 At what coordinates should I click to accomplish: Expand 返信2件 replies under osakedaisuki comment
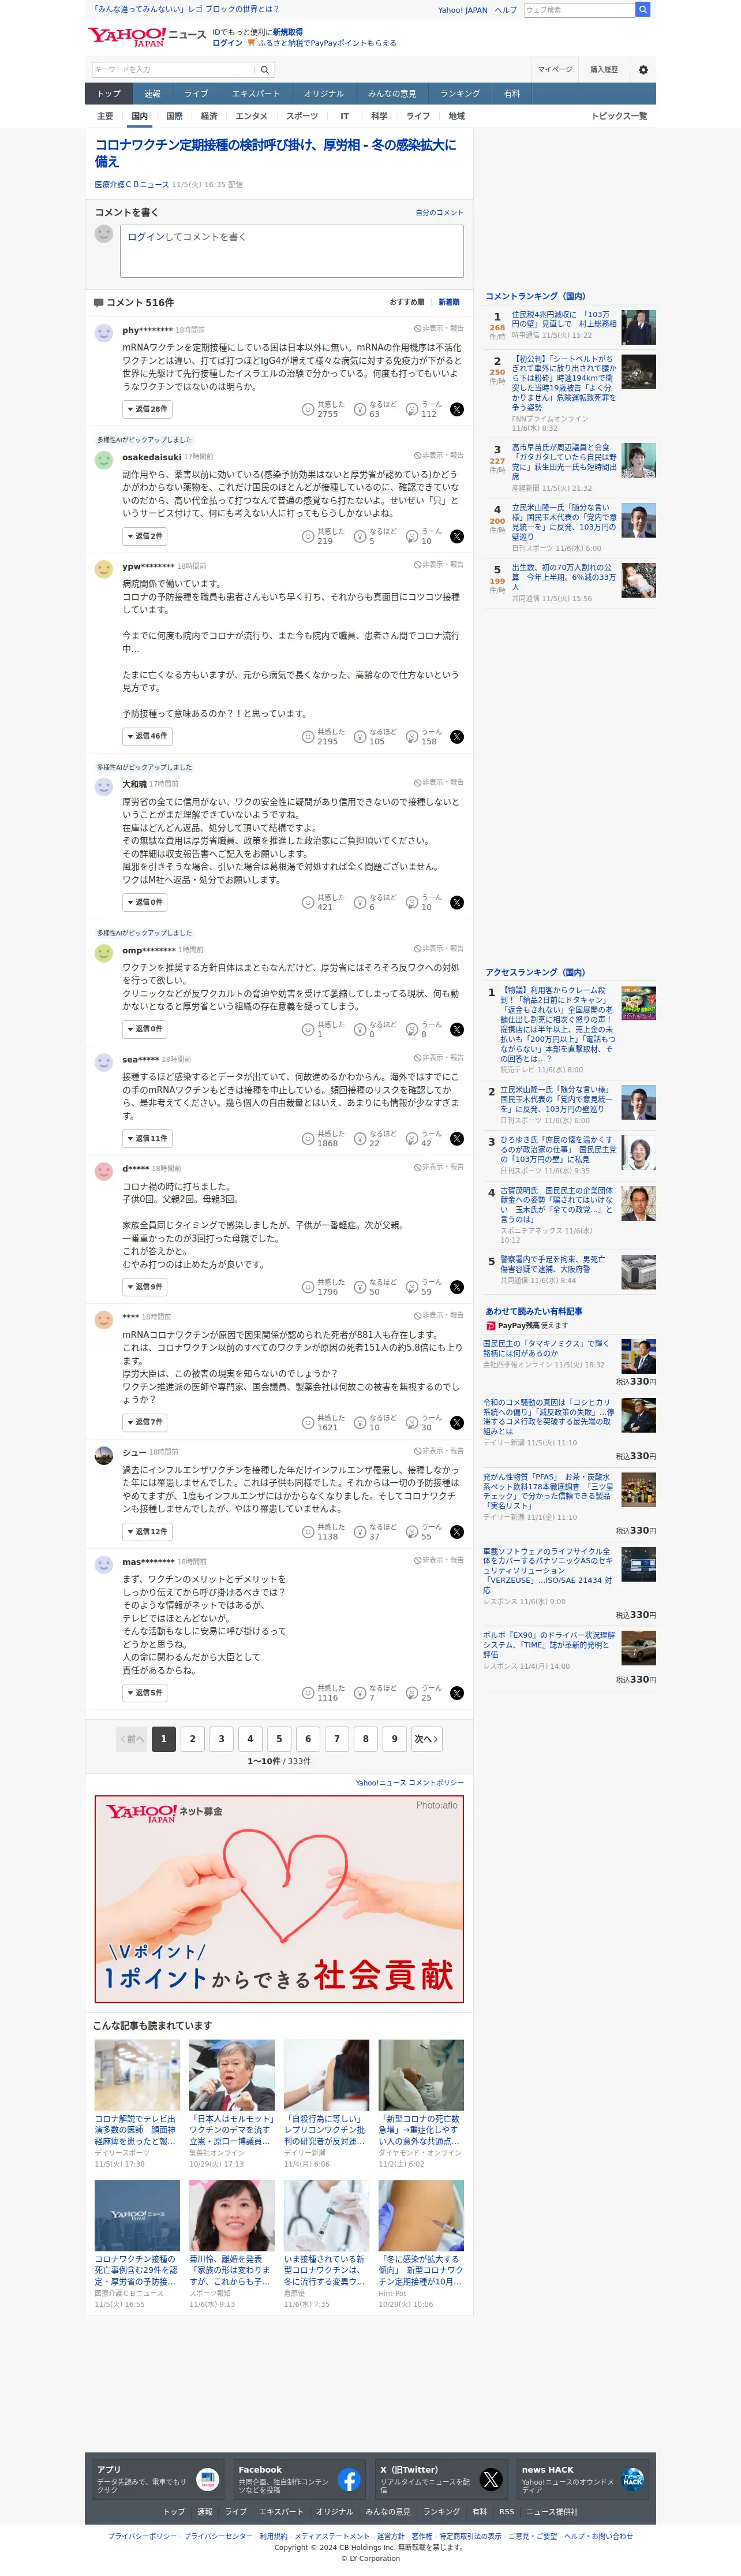(x=145, y=536)
